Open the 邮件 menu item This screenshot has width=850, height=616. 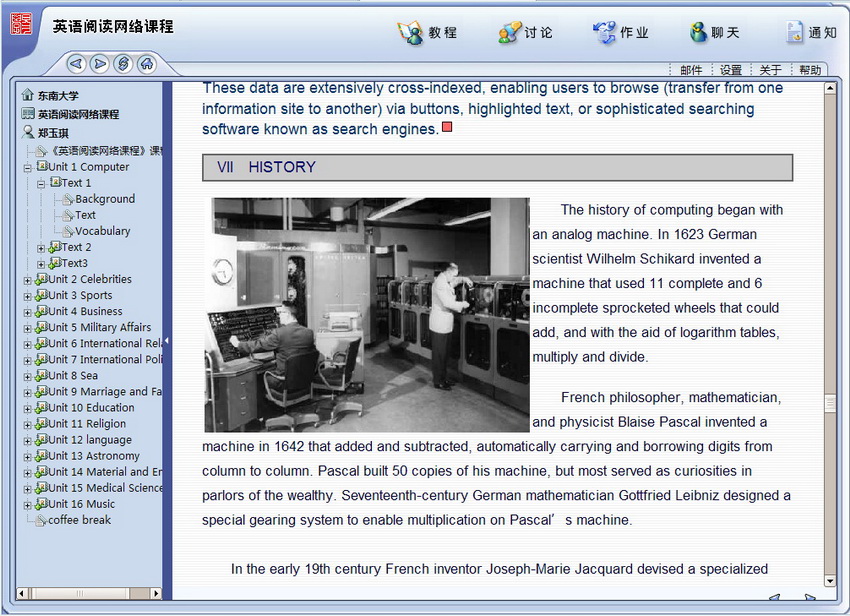coord(691,70)
